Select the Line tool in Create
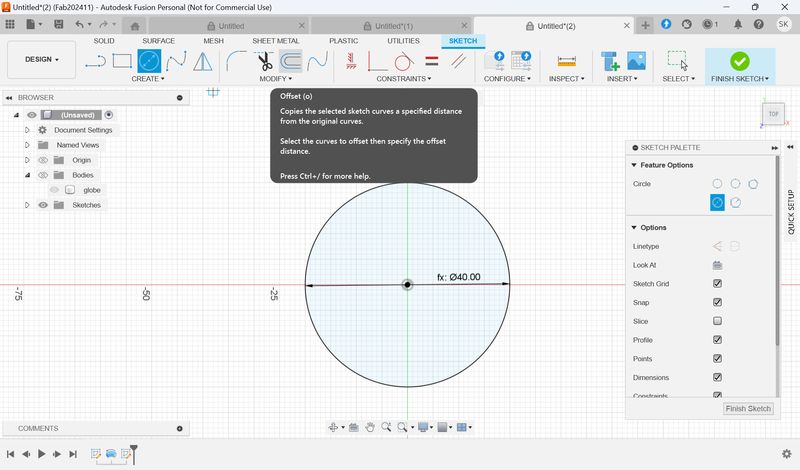This screenshot has width=800, height=470. pos(95,61)
